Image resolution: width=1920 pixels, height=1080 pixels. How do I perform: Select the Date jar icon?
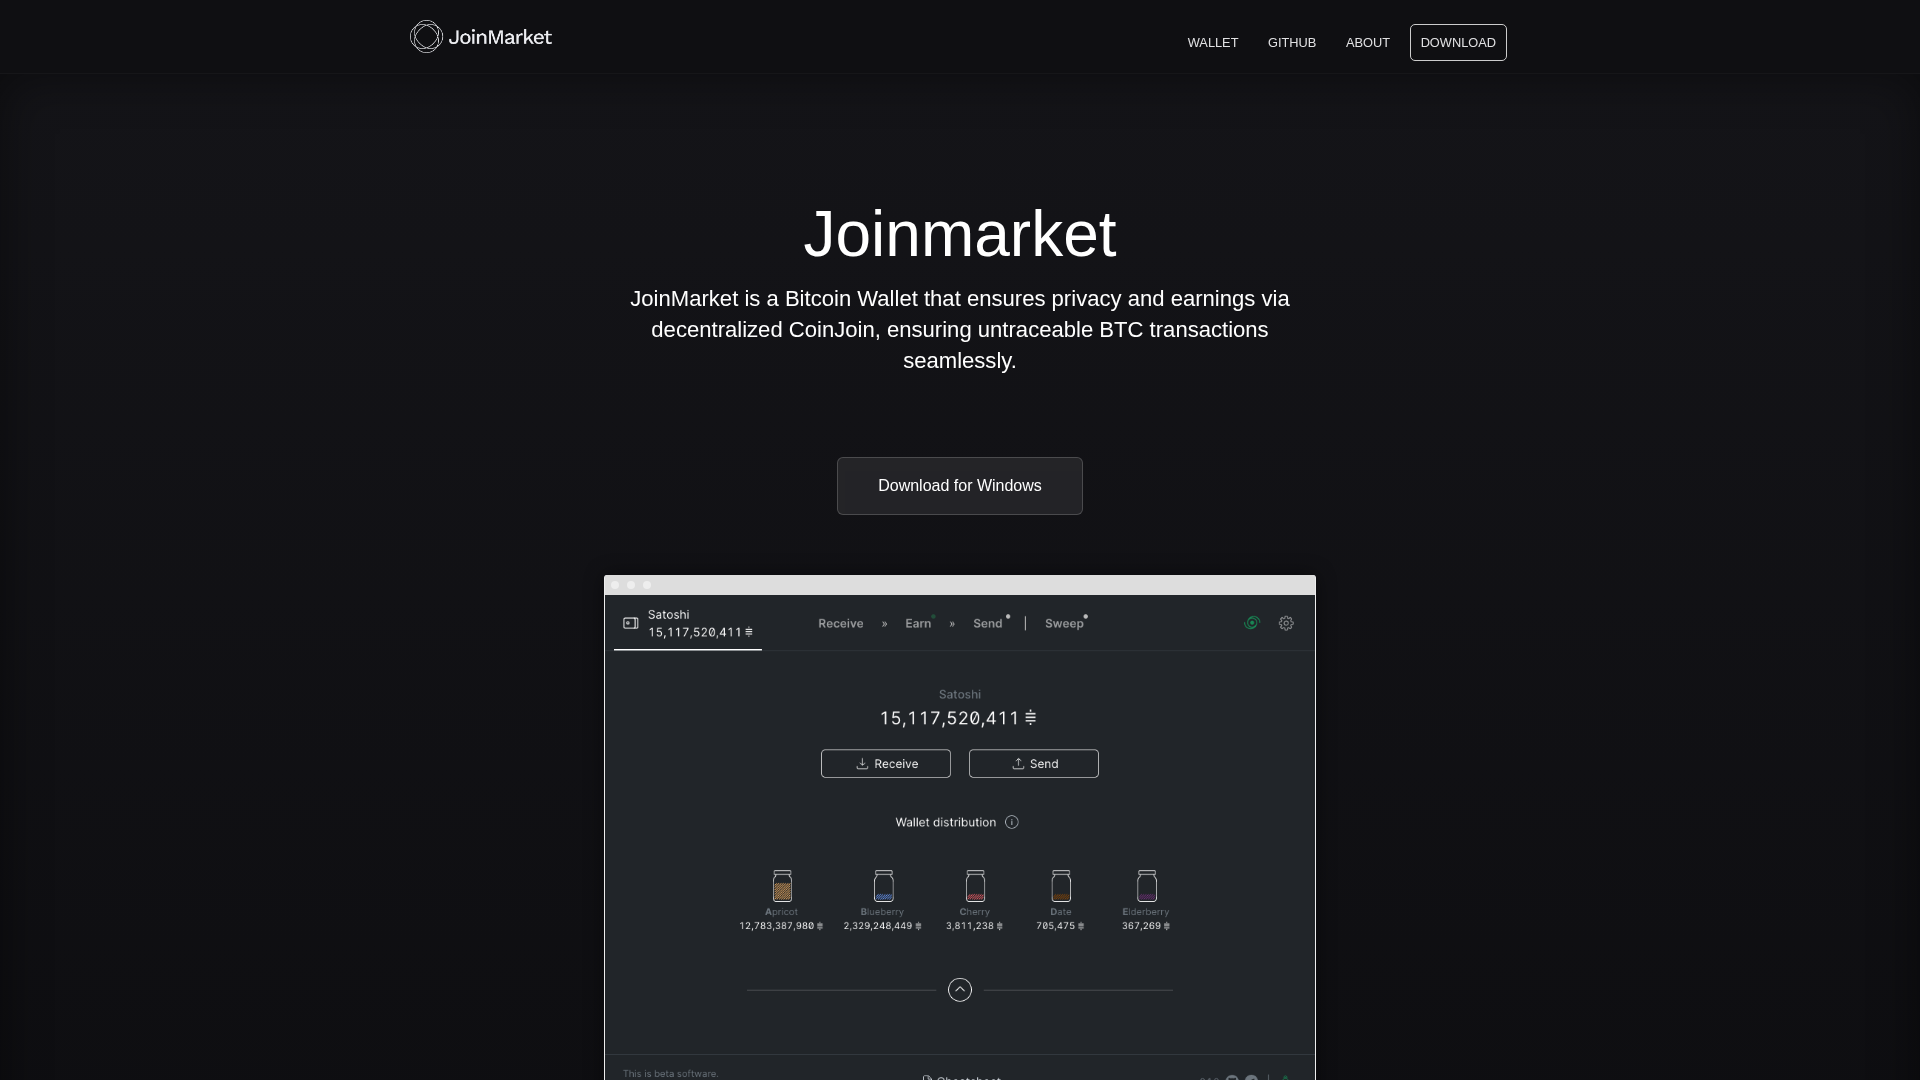coord(1061,886)
